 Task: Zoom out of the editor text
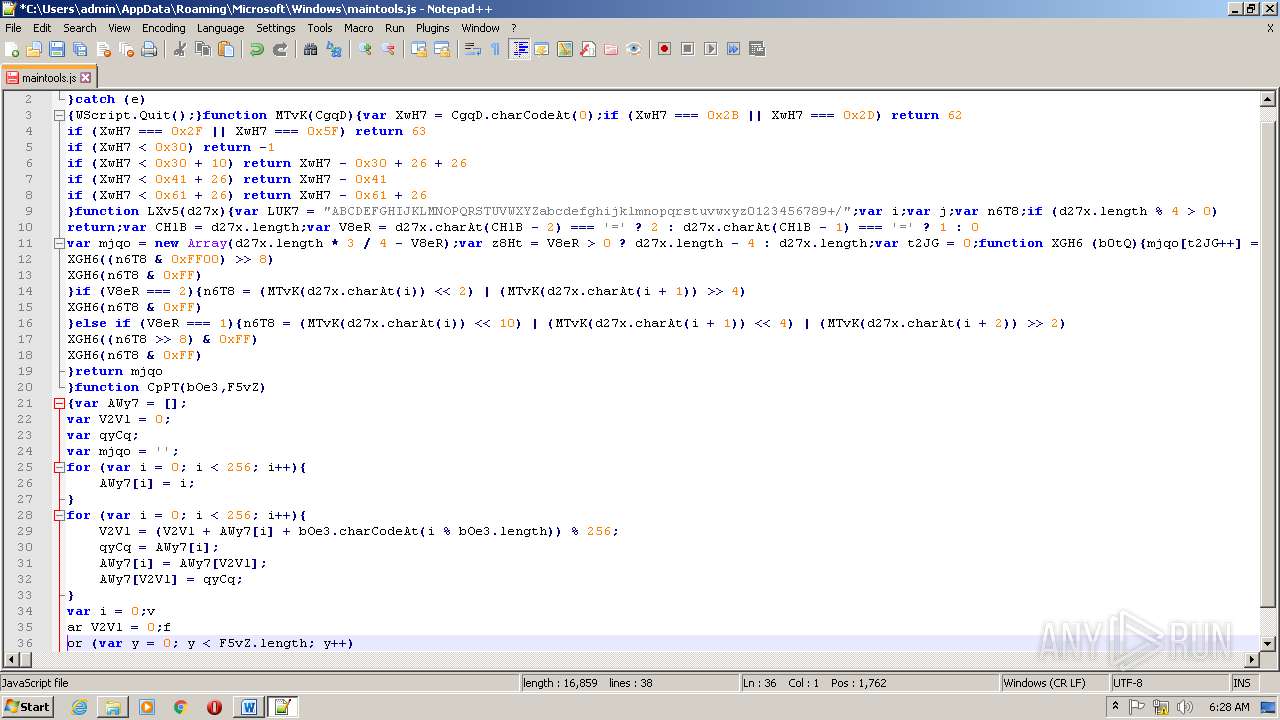click(388, 49)
